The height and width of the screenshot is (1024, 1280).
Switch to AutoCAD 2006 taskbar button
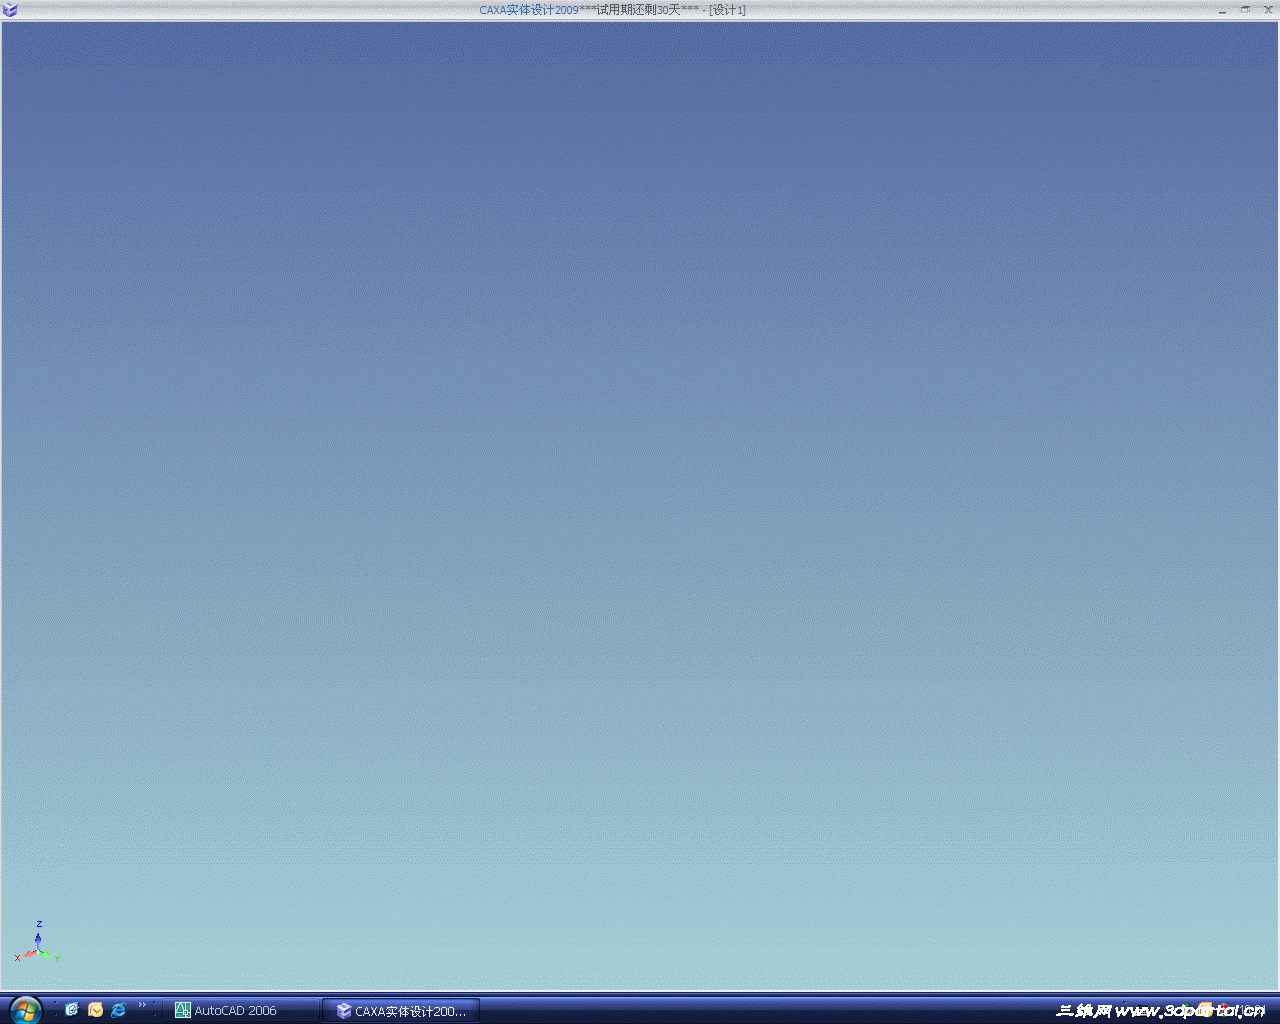pyautogui.click(x=240, y=1011)
